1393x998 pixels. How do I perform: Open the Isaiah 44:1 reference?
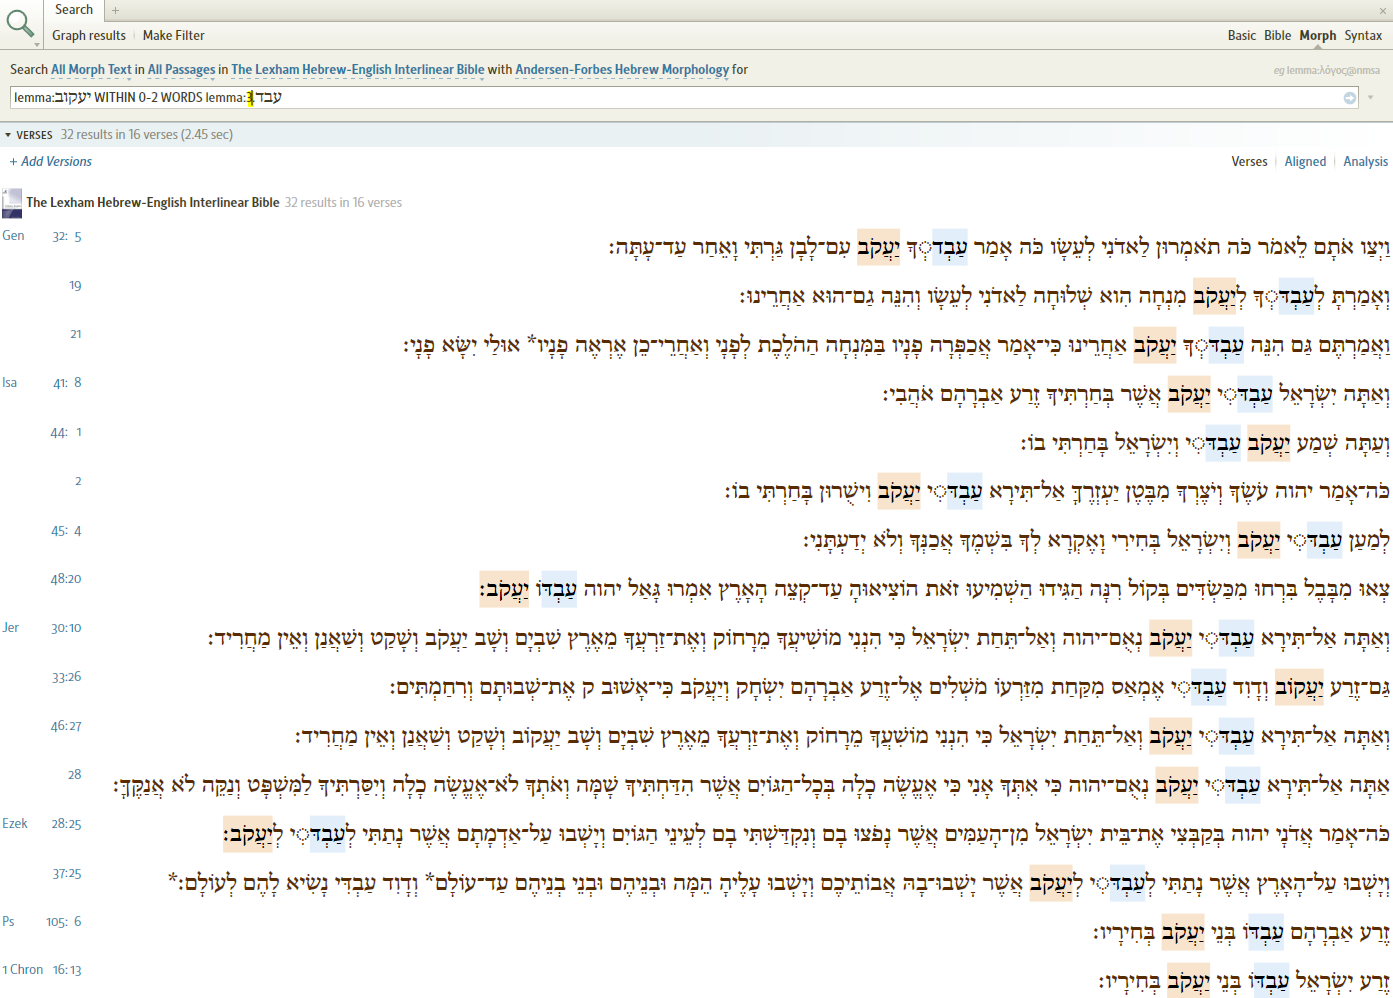point(66,433)
